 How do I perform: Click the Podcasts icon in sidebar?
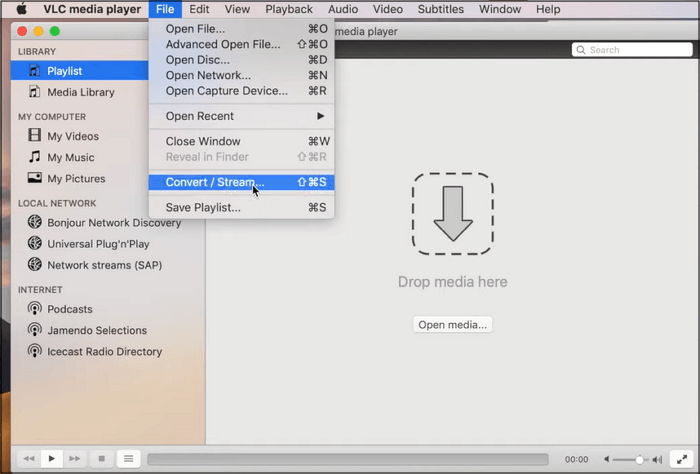(x=35, y=309)
